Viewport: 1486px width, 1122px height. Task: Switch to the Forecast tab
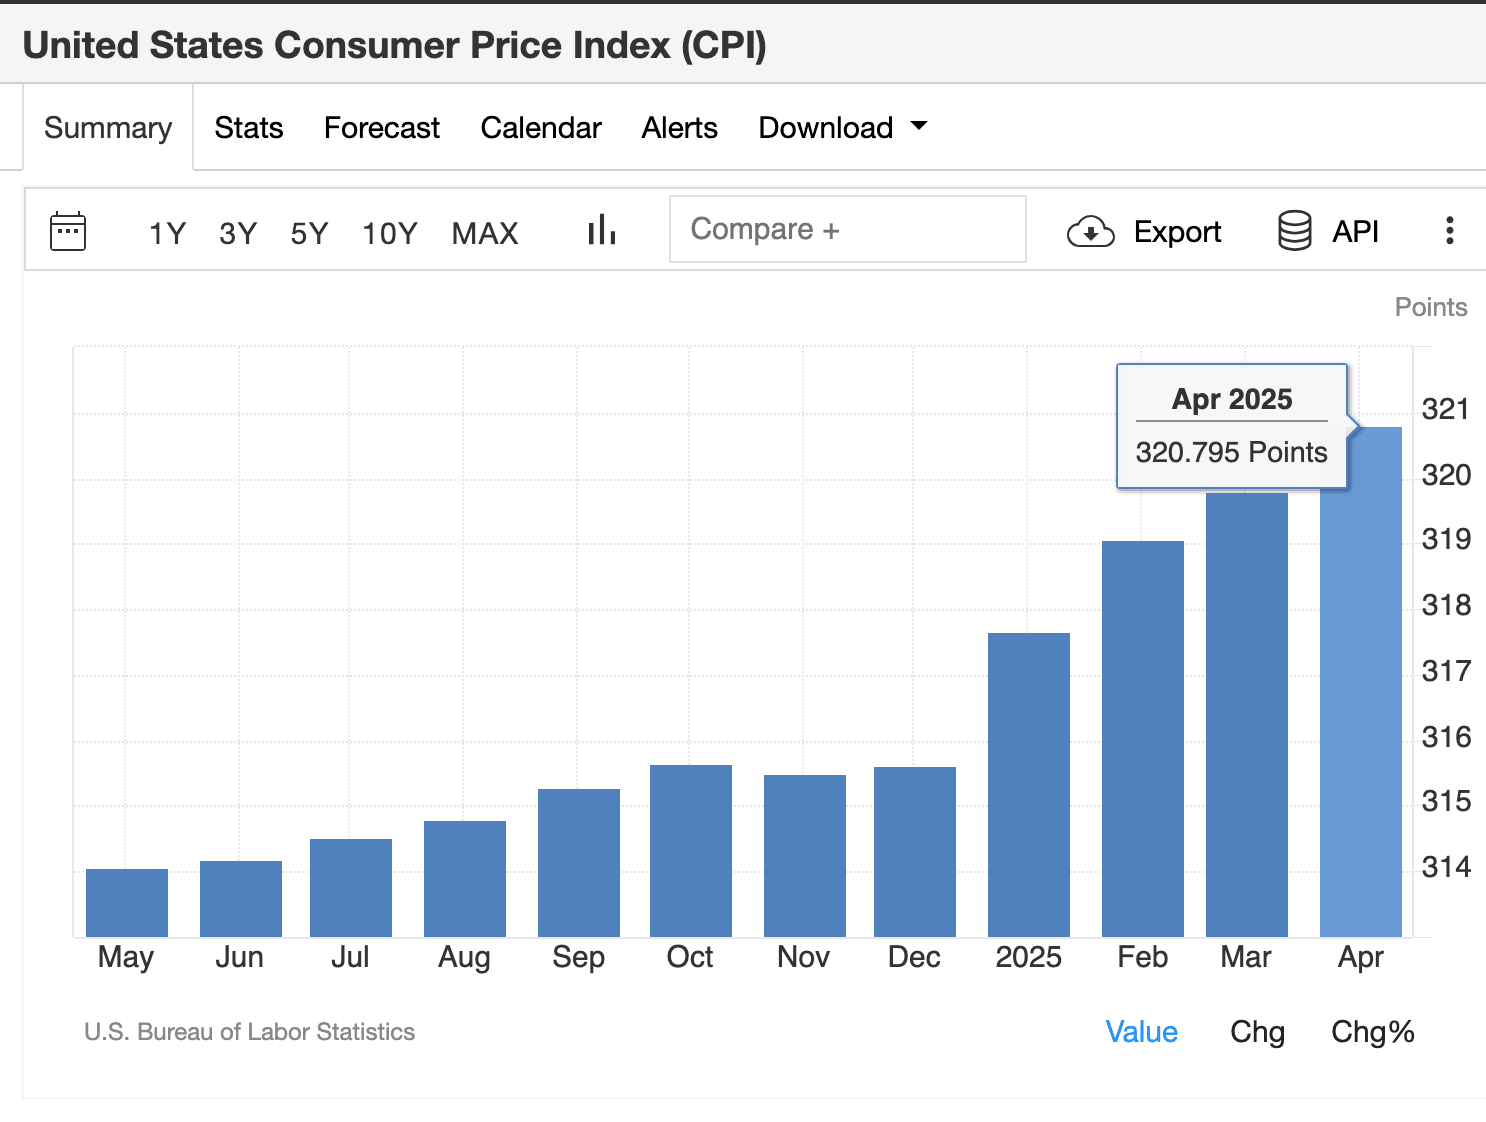click(381, 127)
